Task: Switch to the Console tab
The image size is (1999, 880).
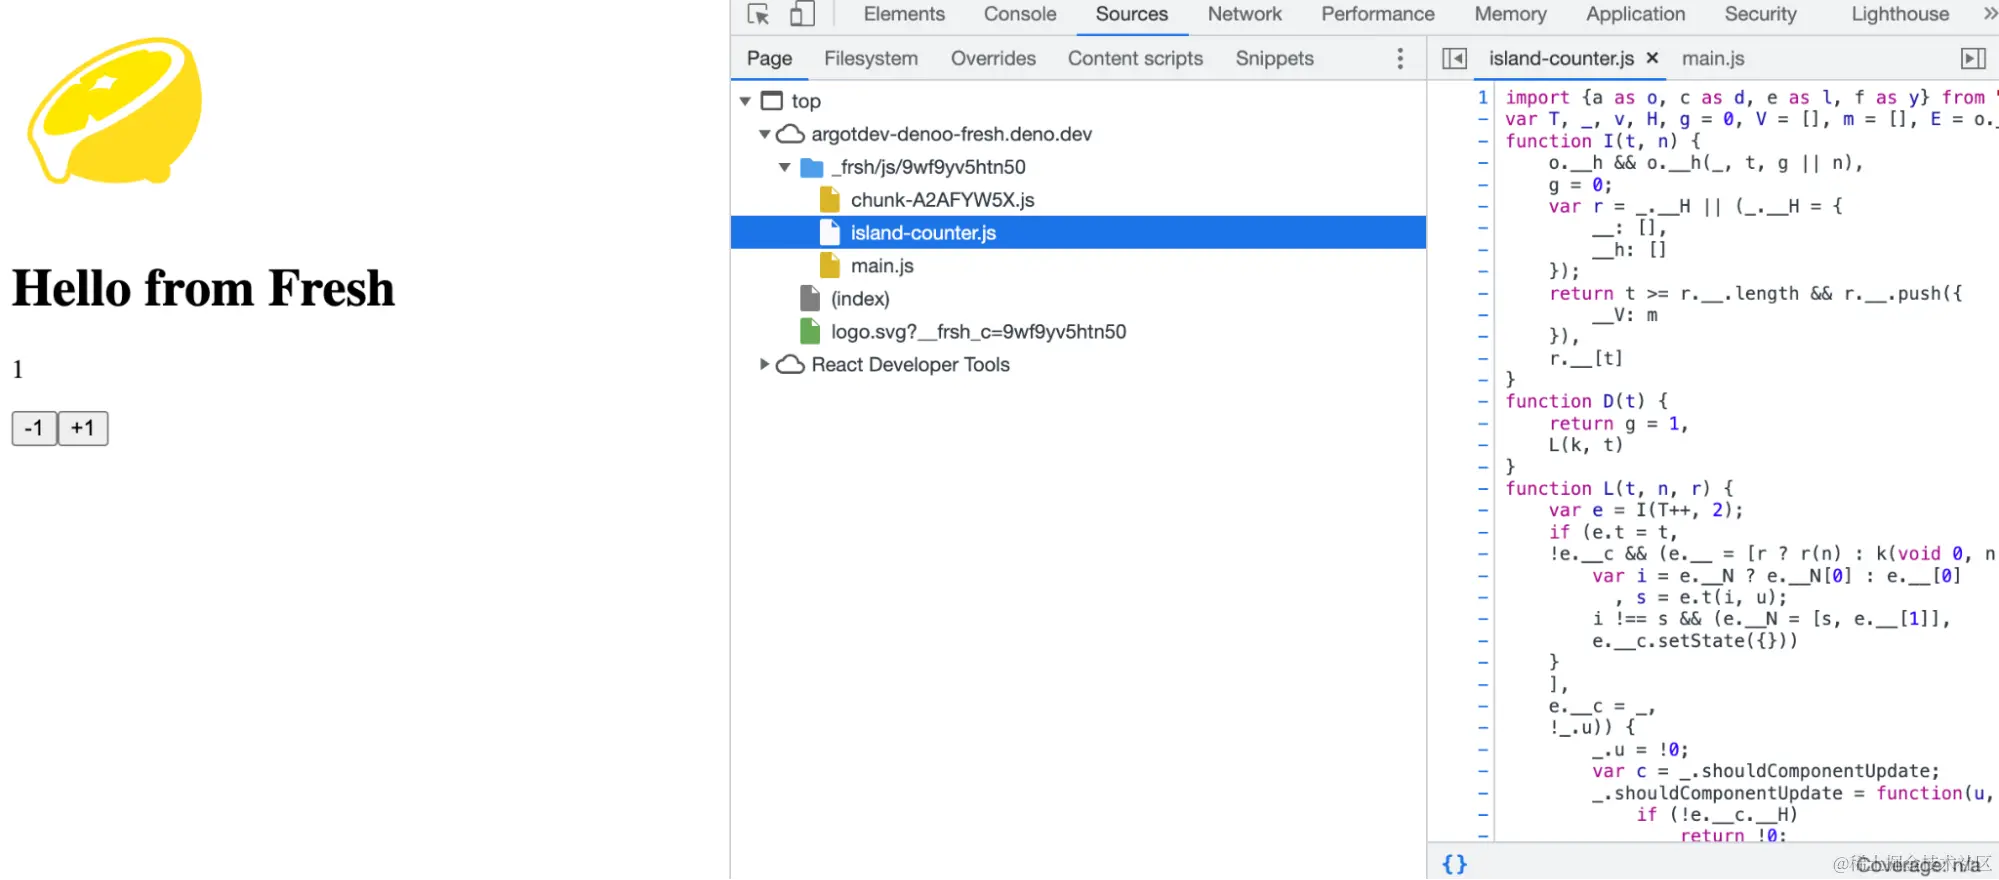Action: point(1019,14)
